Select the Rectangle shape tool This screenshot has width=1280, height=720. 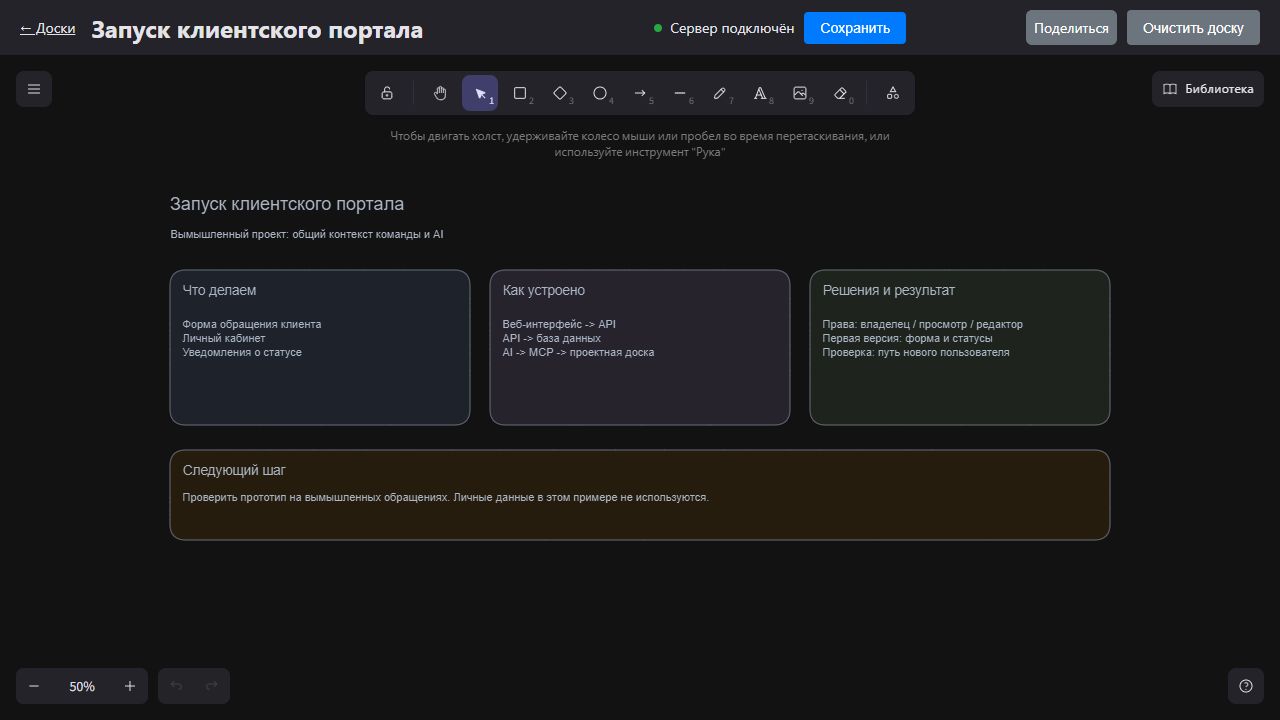click(520, 93)
